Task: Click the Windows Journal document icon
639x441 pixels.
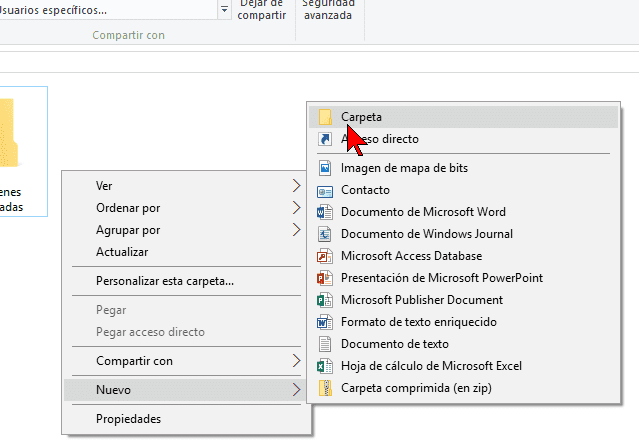Action: pos(323,234)
